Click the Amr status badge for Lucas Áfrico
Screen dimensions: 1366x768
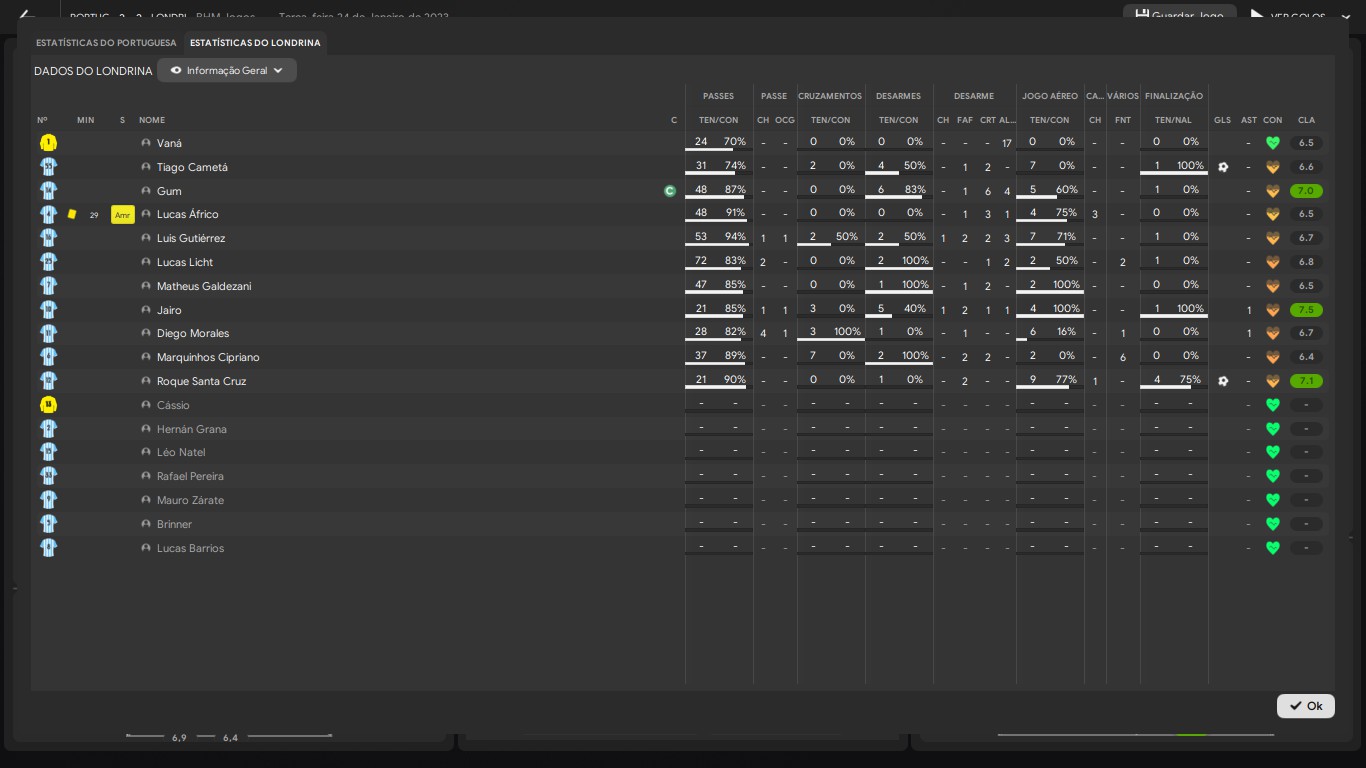click(123, 215)
